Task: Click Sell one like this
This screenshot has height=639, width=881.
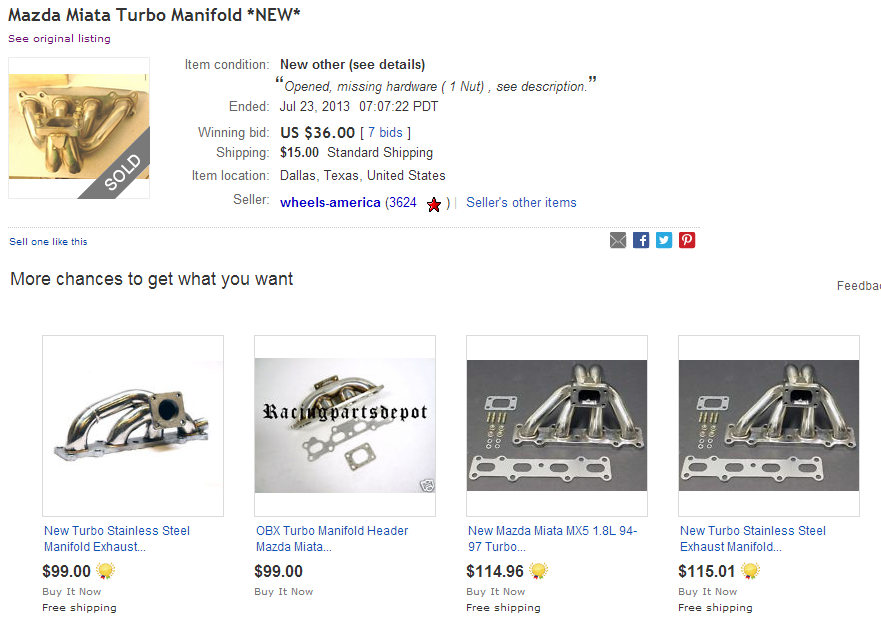Action: [x=48, y=242]
